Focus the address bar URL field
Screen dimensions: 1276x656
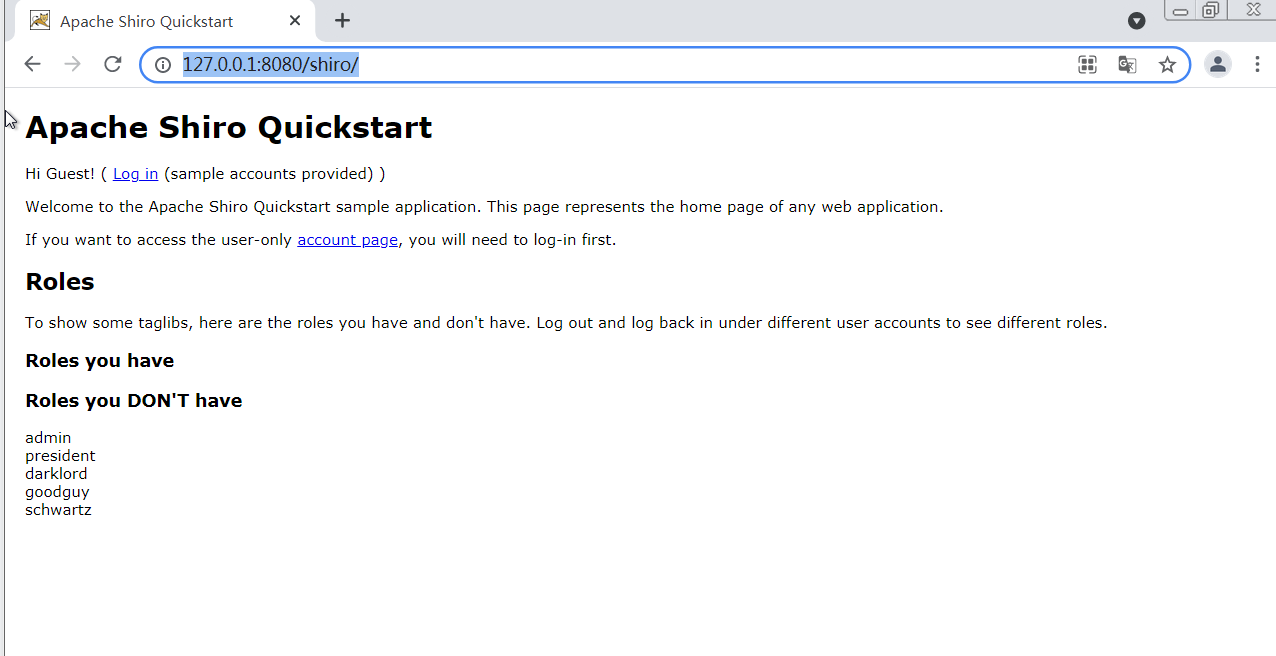coord(600,65)
